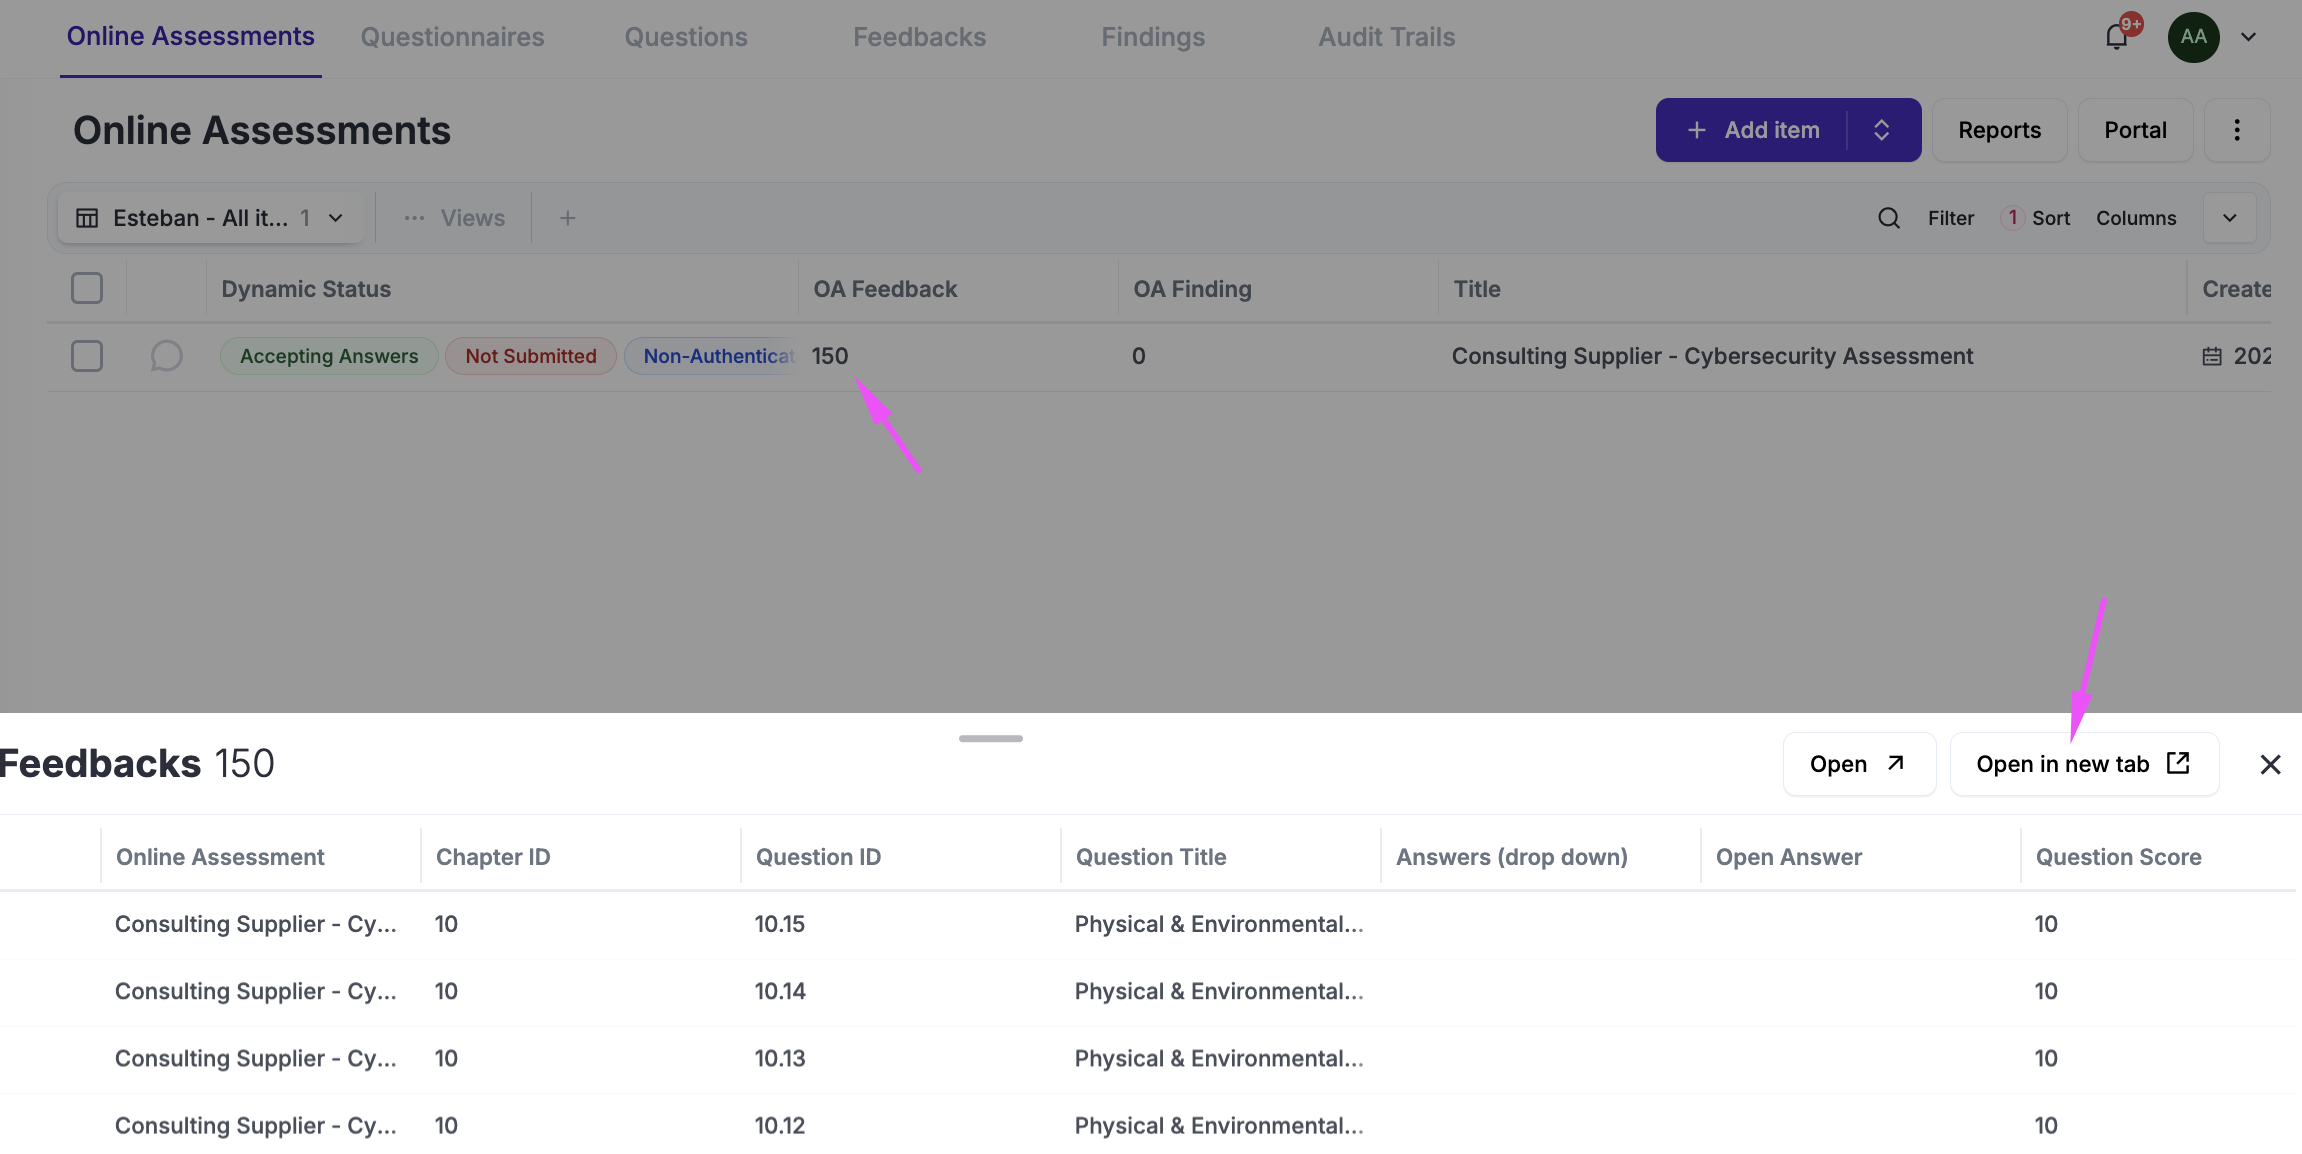
Task: Click the AA user avatar
Action: click(2193, 37)
